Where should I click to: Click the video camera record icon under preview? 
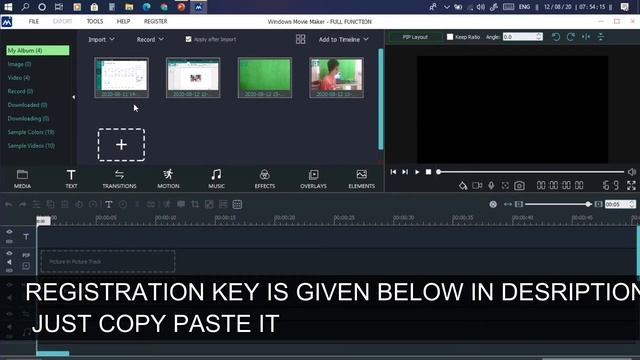[477, 186]
